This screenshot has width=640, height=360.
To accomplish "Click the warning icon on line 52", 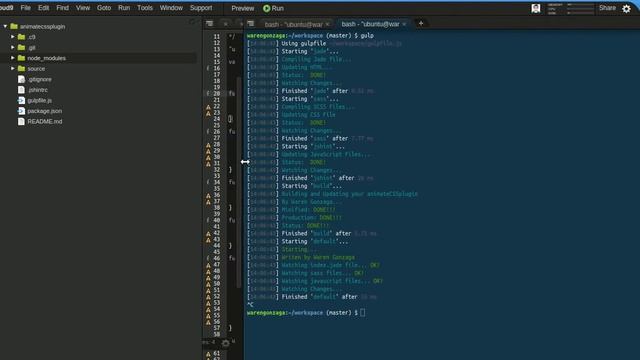I will coord(208,297).
